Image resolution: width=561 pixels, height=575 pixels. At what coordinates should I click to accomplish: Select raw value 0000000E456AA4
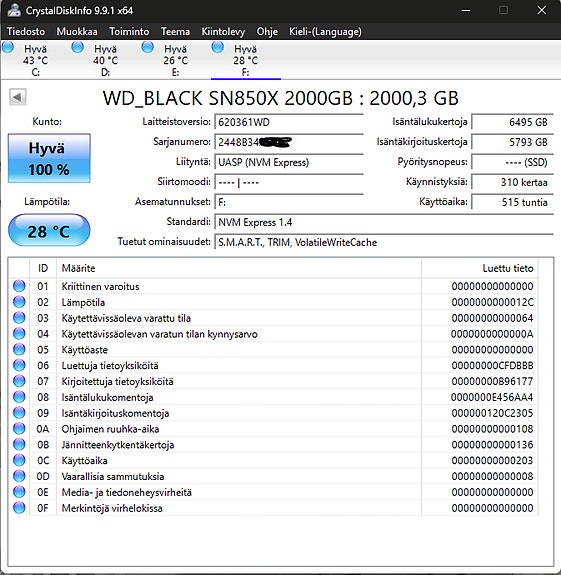pos(492,397)
